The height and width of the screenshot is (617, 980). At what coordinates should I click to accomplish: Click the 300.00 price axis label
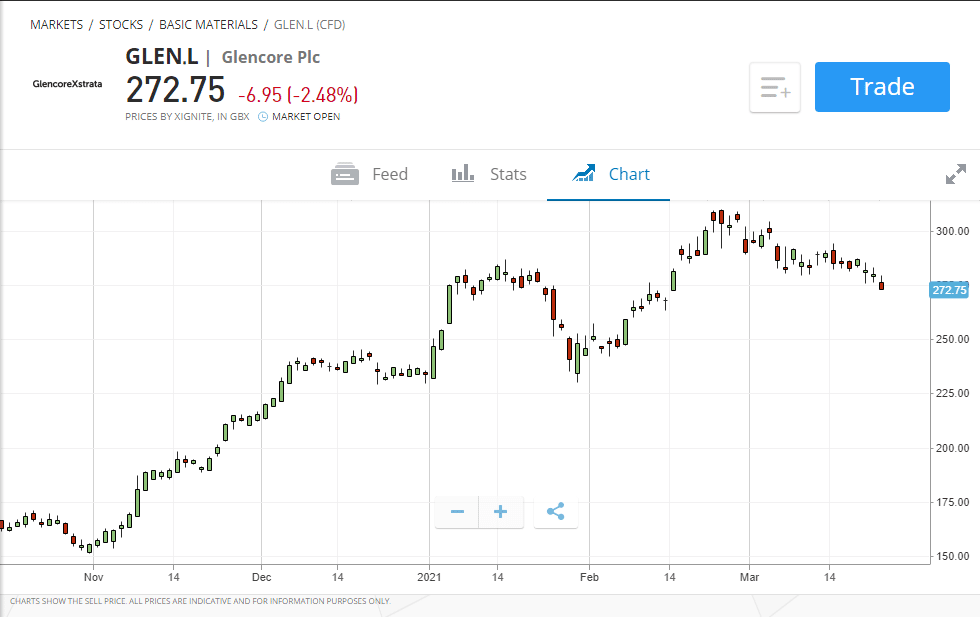click(x=952, y=231)
